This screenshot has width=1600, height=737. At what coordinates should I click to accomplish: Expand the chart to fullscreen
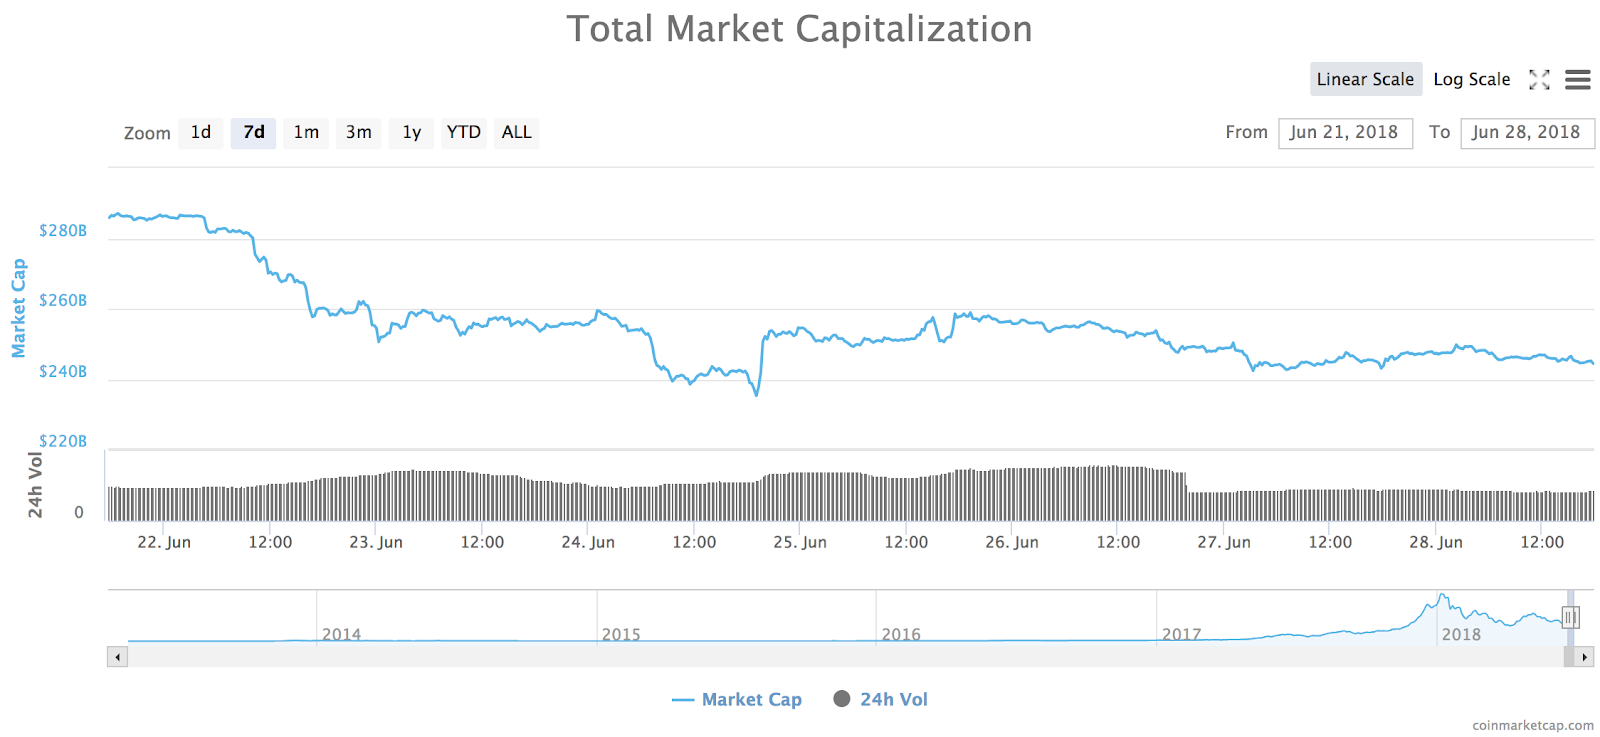[x=1539, y=79]
